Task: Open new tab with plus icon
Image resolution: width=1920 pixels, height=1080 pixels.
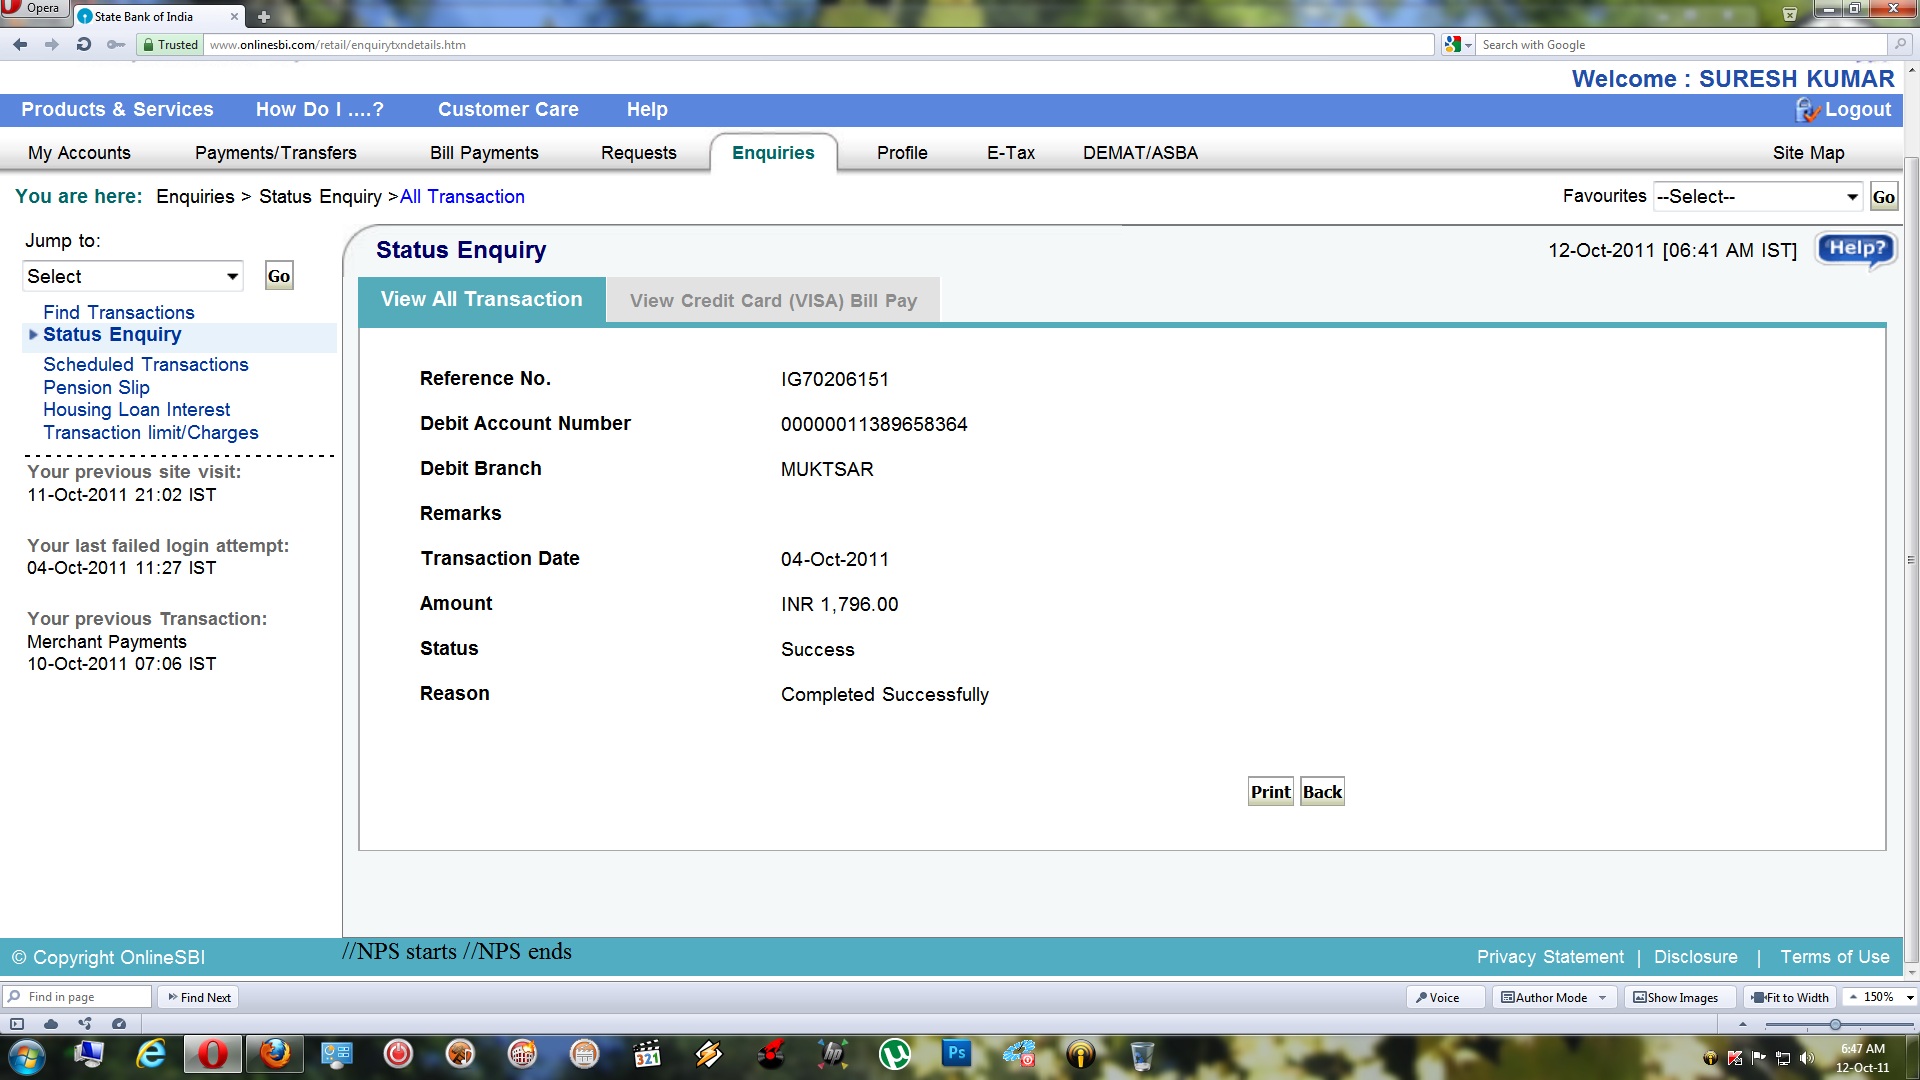Action: click(264, 17)
